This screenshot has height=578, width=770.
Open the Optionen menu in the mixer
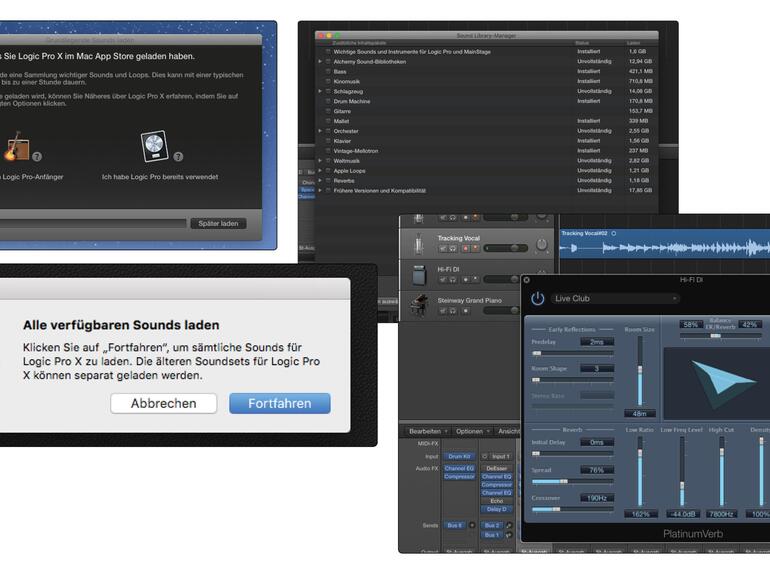pyautogui.click(x=472, y=431)
